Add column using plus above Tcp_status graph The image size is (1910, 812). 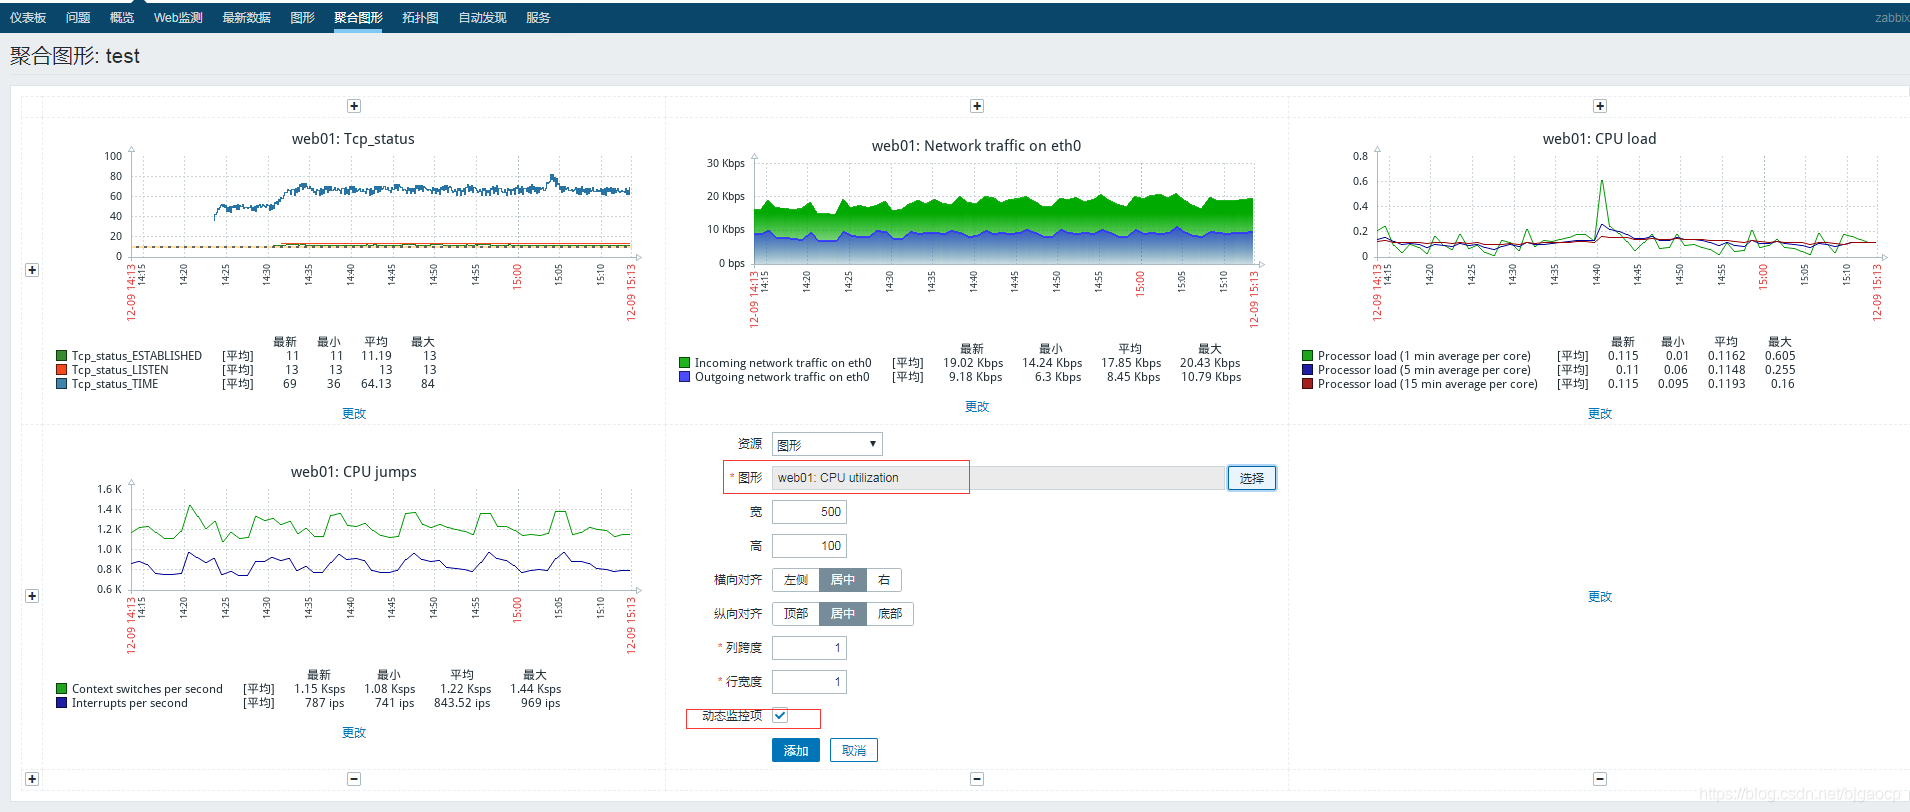pos(354,106)
